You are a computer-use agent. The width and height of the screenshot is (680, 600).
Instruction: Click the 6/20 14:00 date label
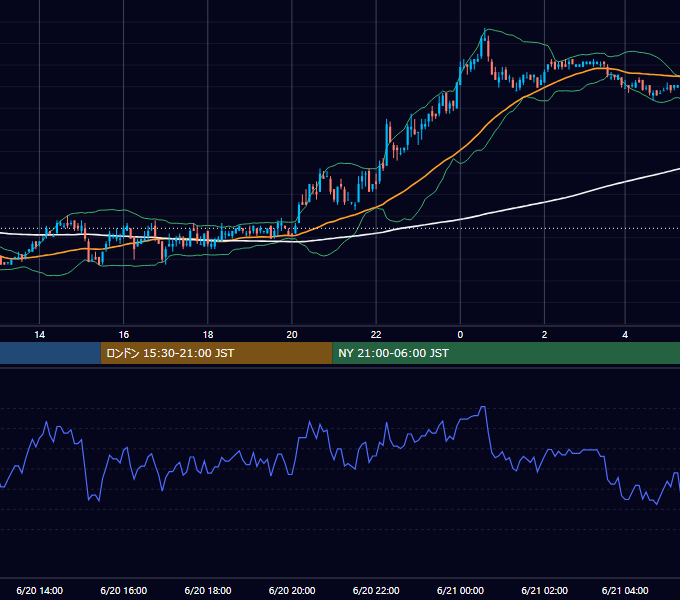pyautogui.click(x=39, y=590)
